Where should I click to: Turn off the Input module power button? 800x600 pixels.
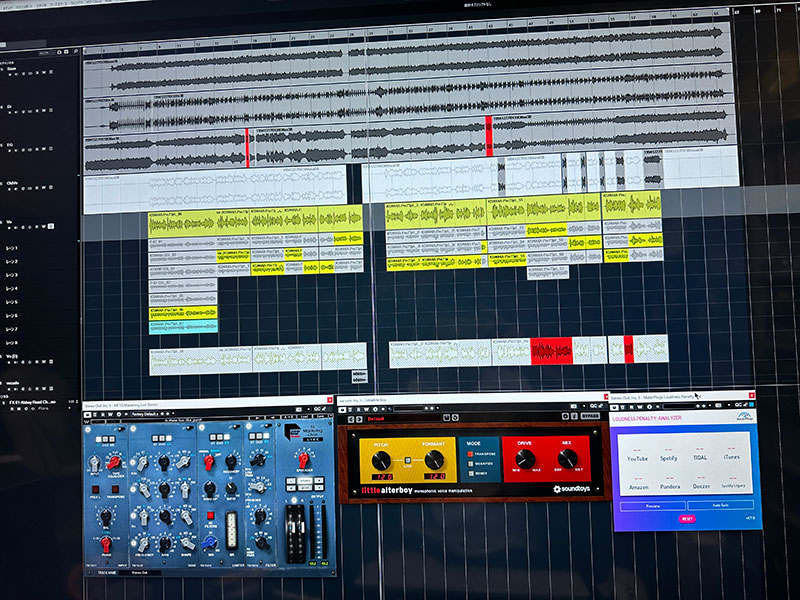pyautogui.click(x=88, y=430)
